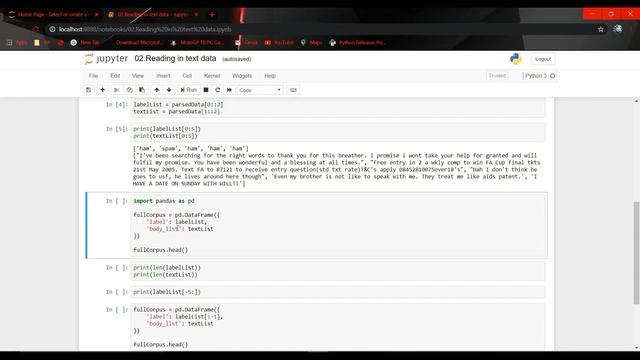640x360 pixels.
Task: Open the Kernel menu
Action: point(212,76)
